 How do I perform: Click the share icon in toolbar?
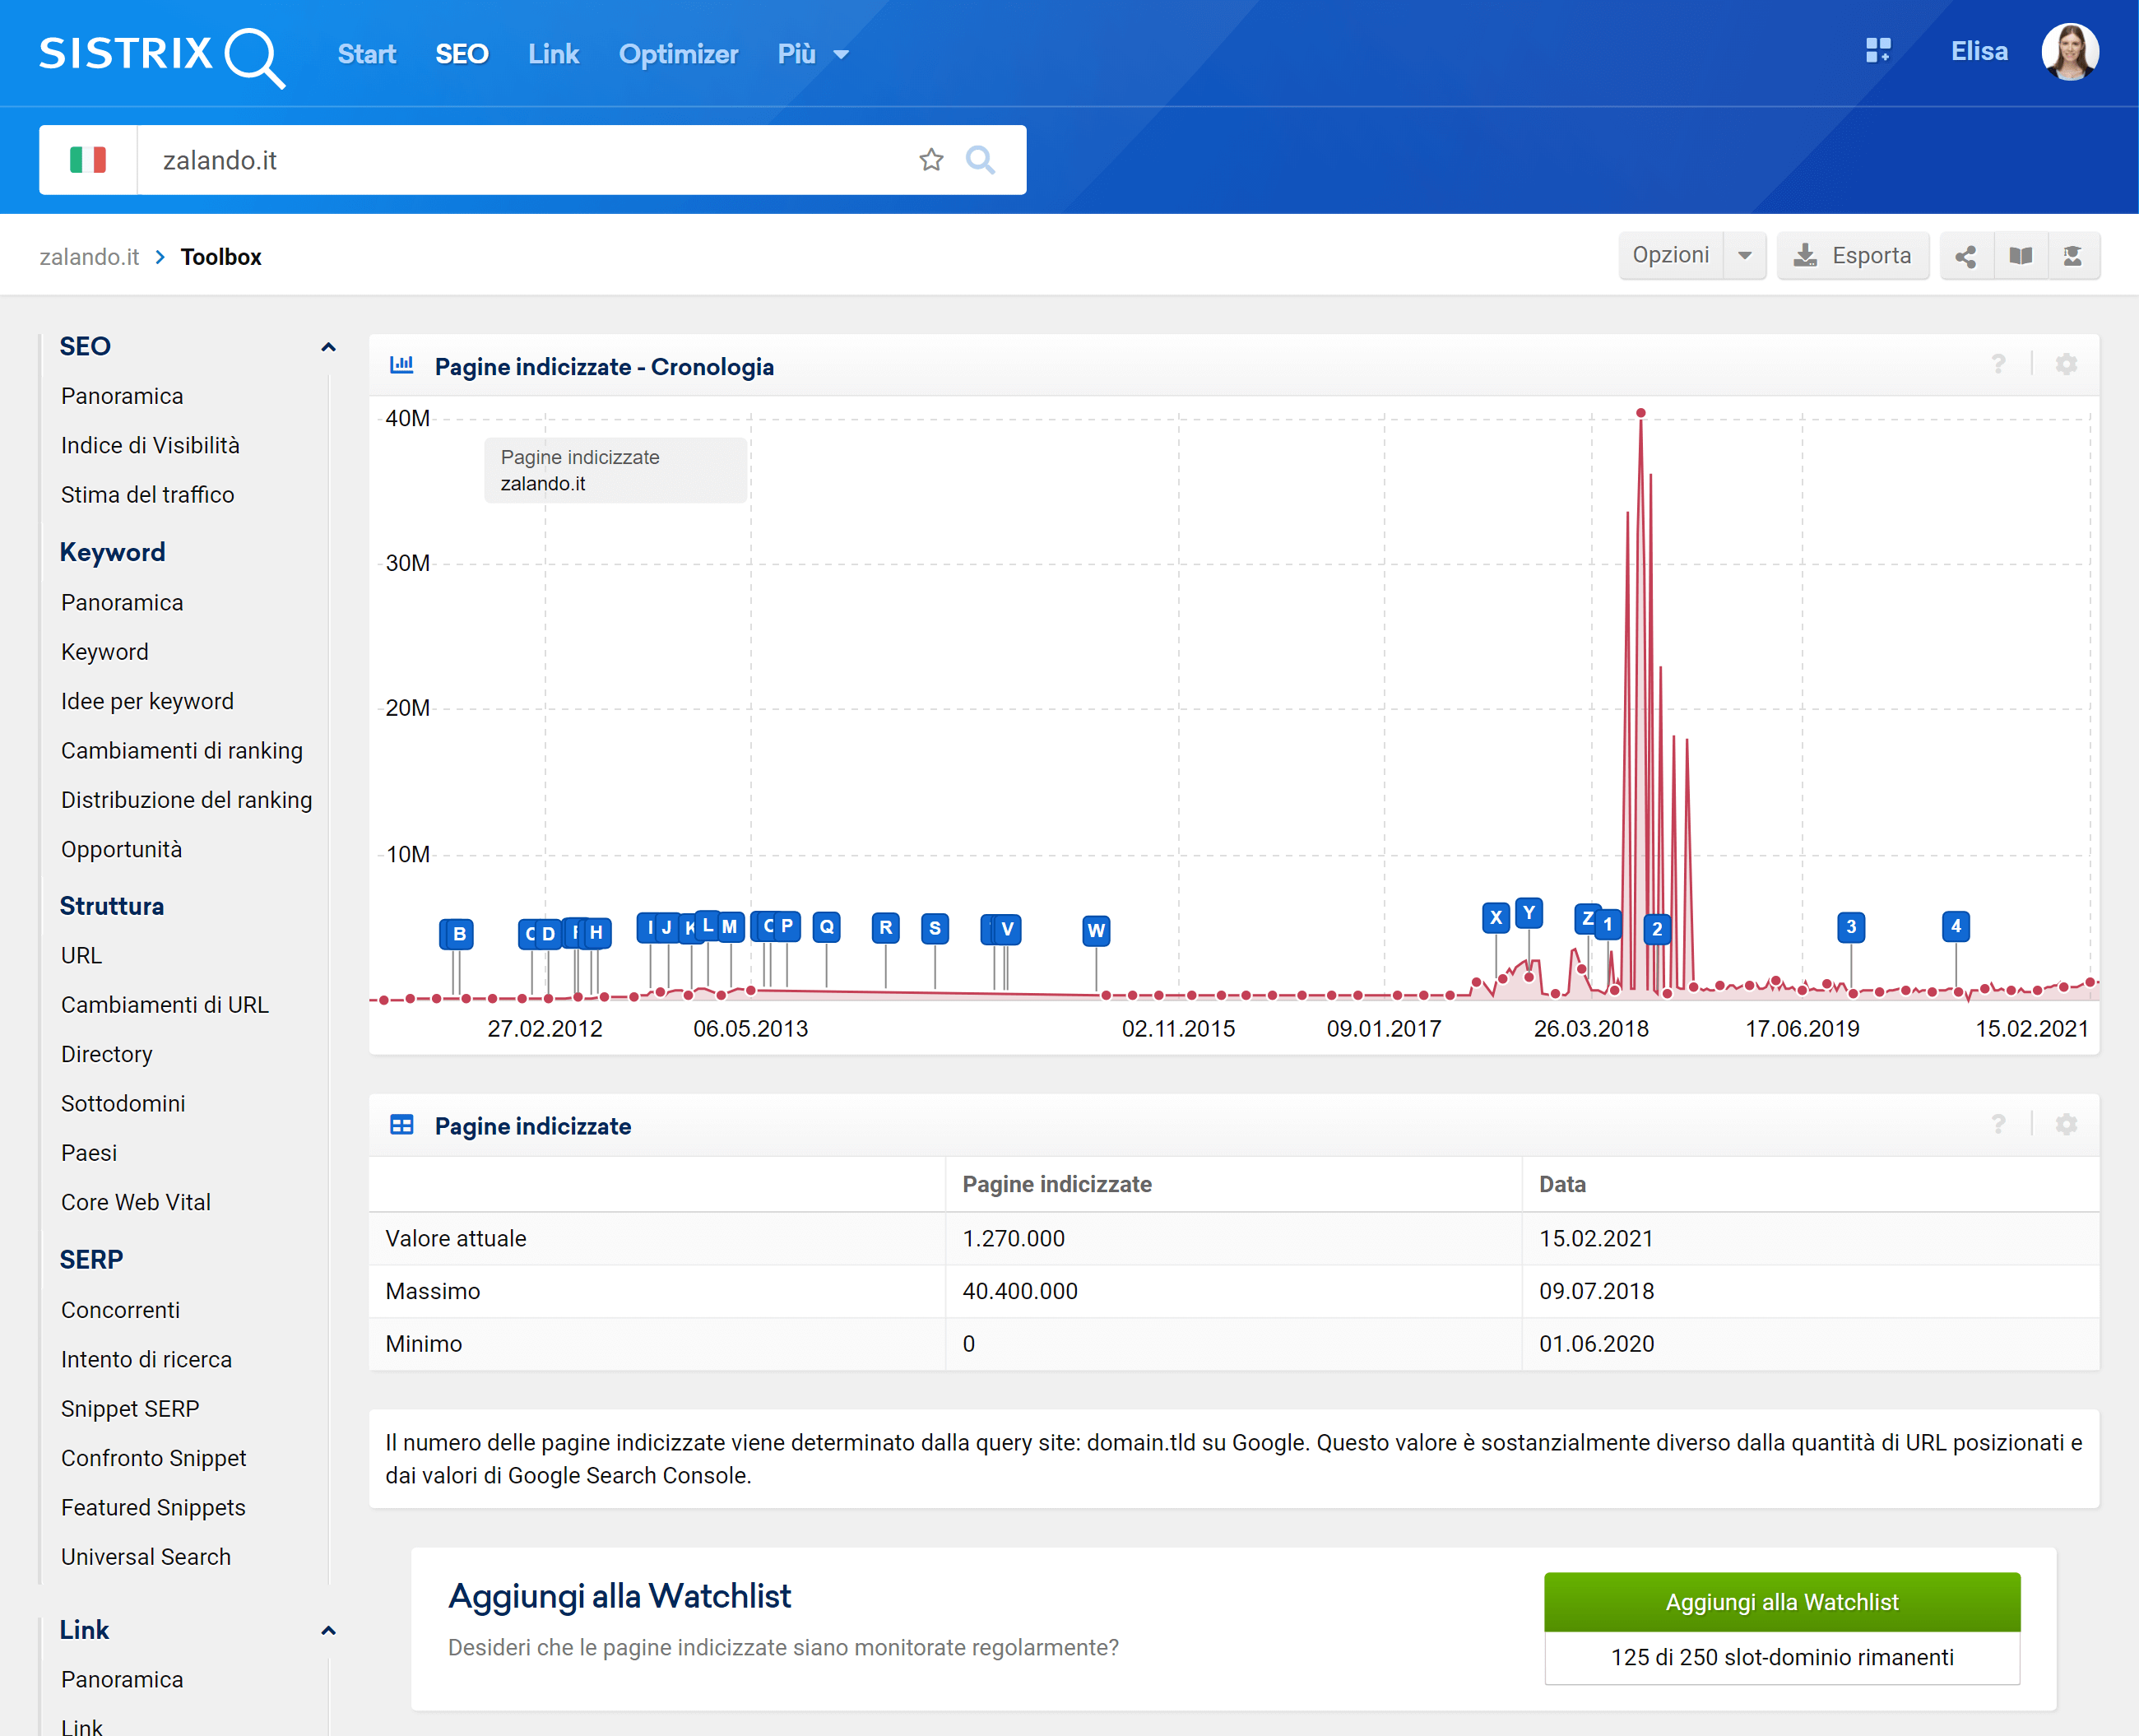[1965, 256]
